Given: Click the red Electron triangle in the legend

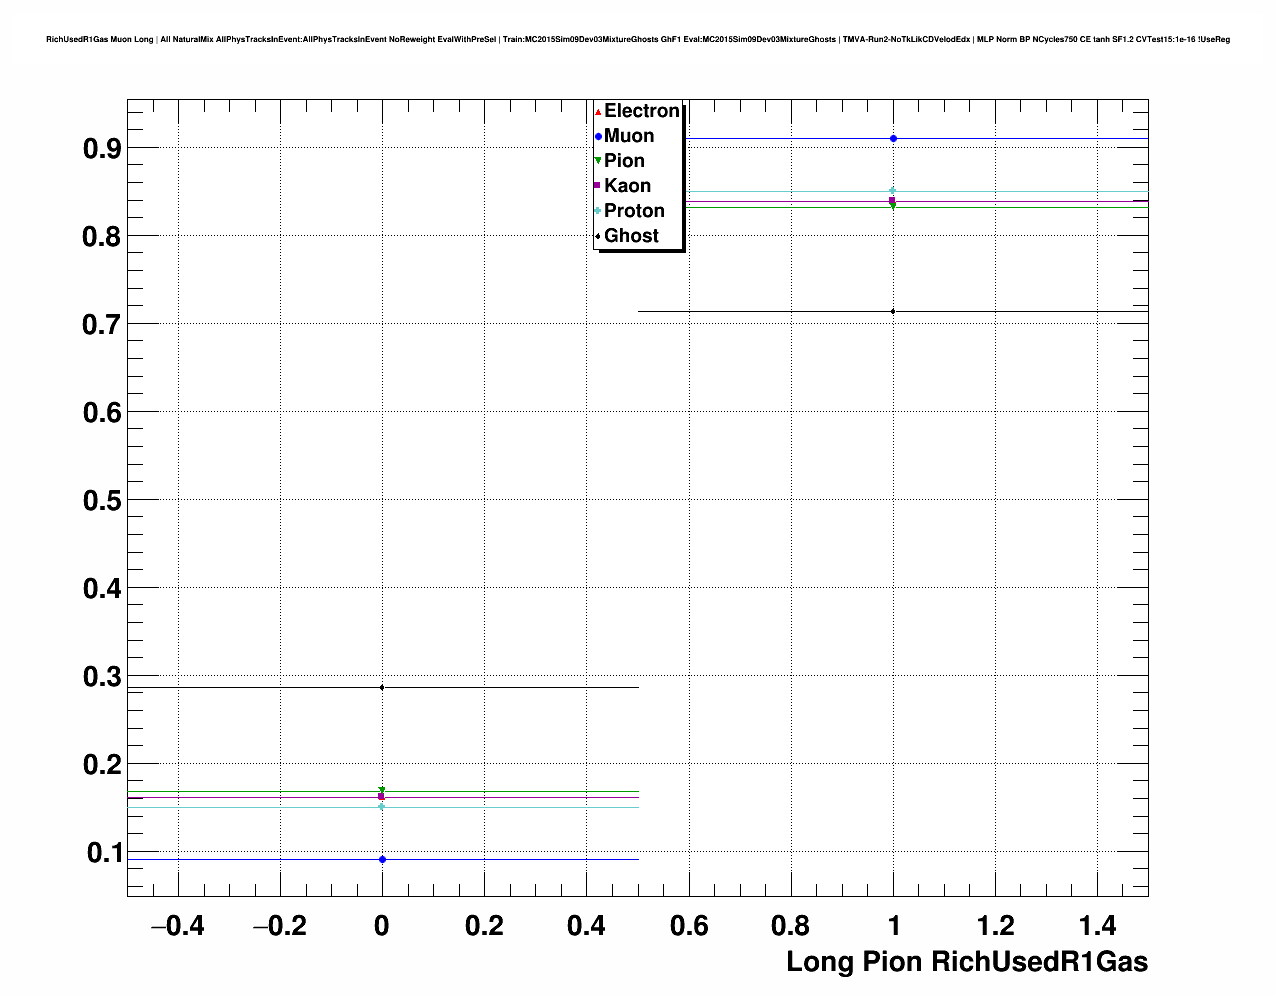Looking at the screenshot, I should pos(598,111).
